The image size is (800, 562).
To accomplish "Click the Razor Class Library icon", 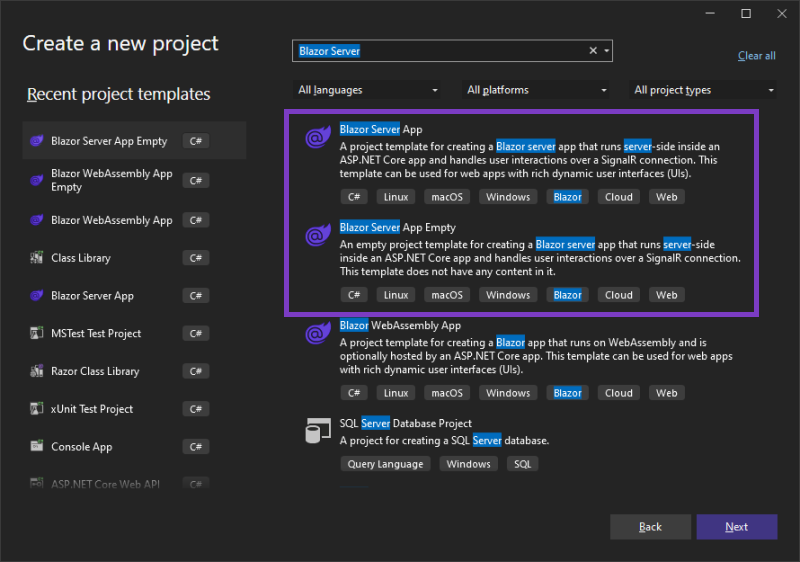I will pyautogui.click(x=37, y=371).
